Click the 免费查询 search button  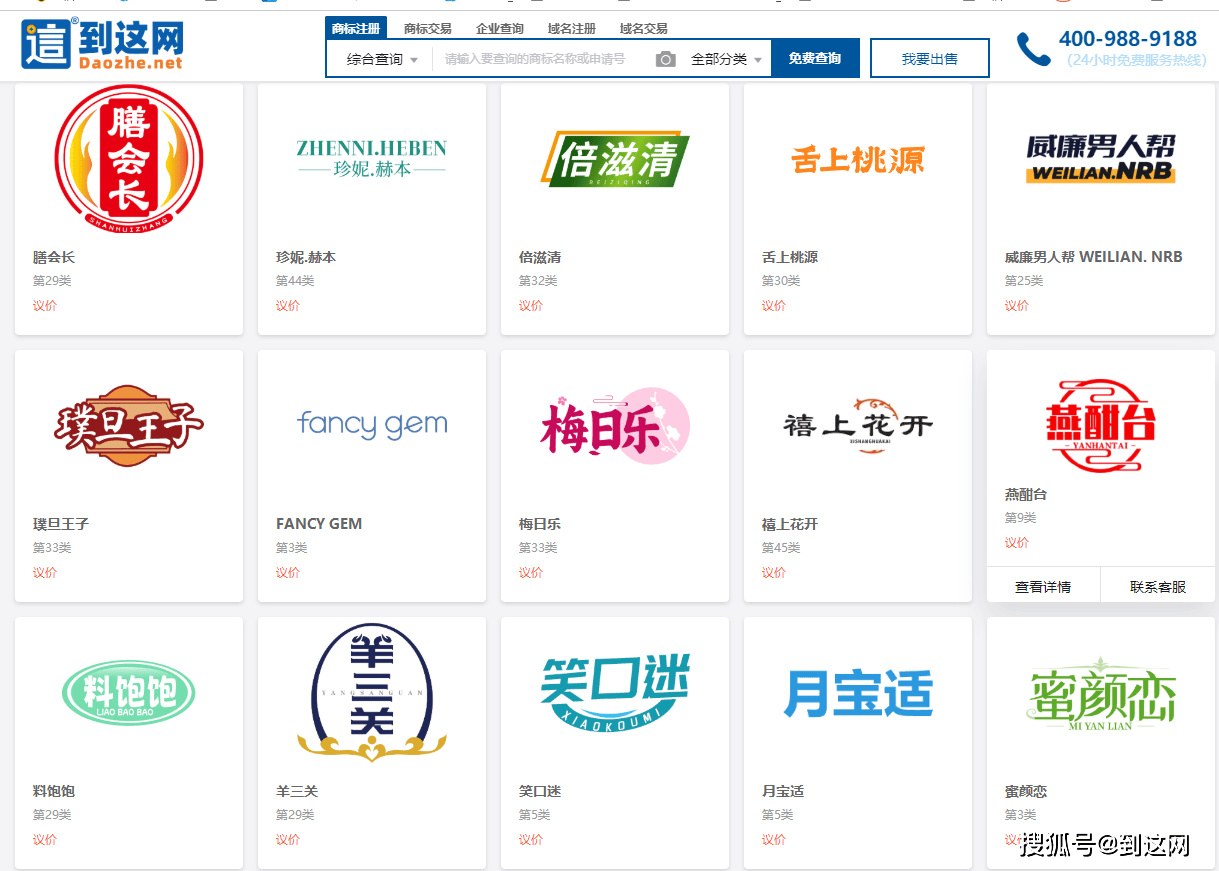click(815, 59)
